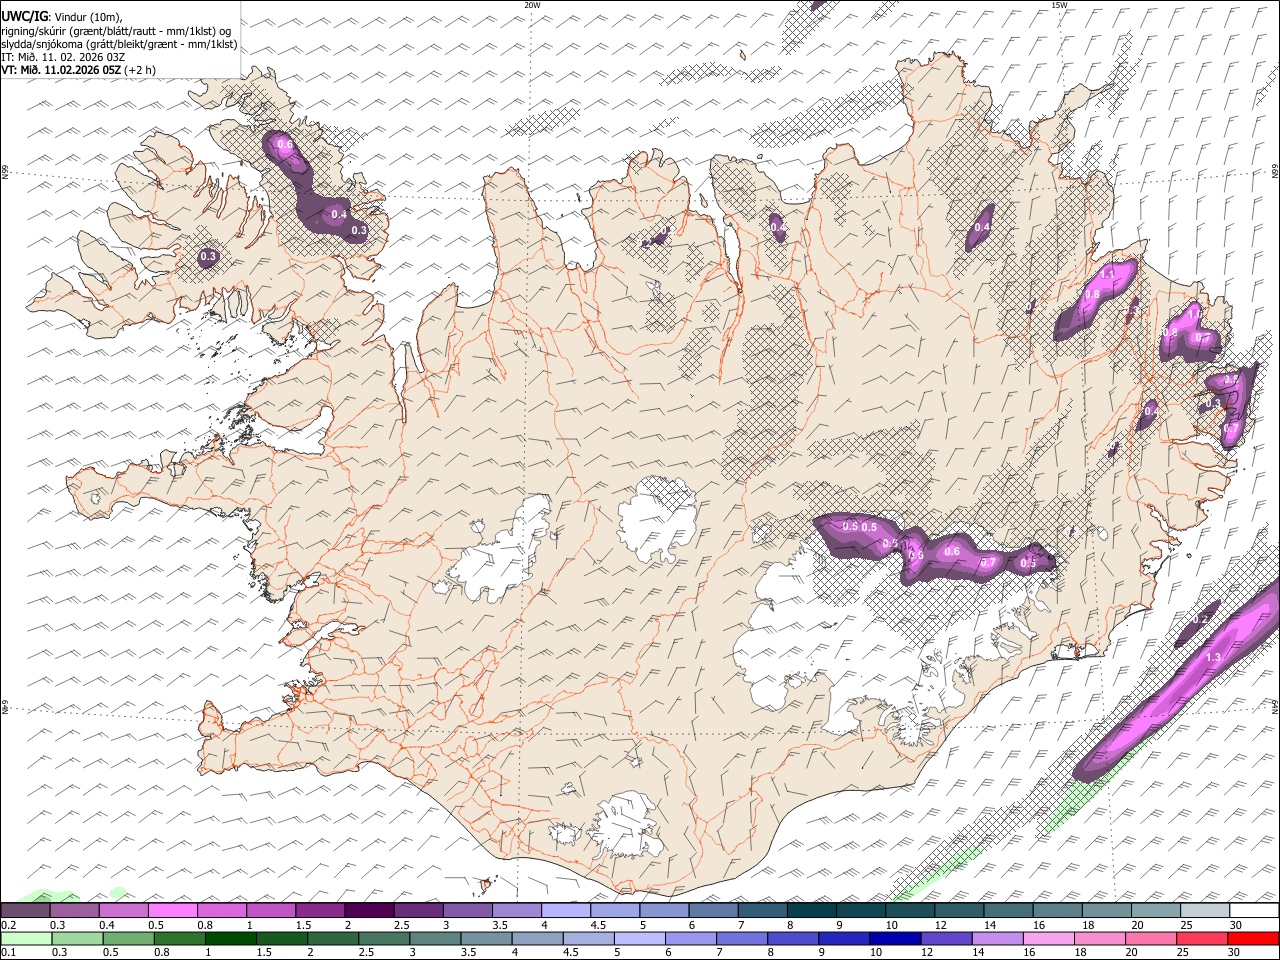Click the red swatch at end of rain legend
The image size is (1280, 960).
click(1252, 939)
